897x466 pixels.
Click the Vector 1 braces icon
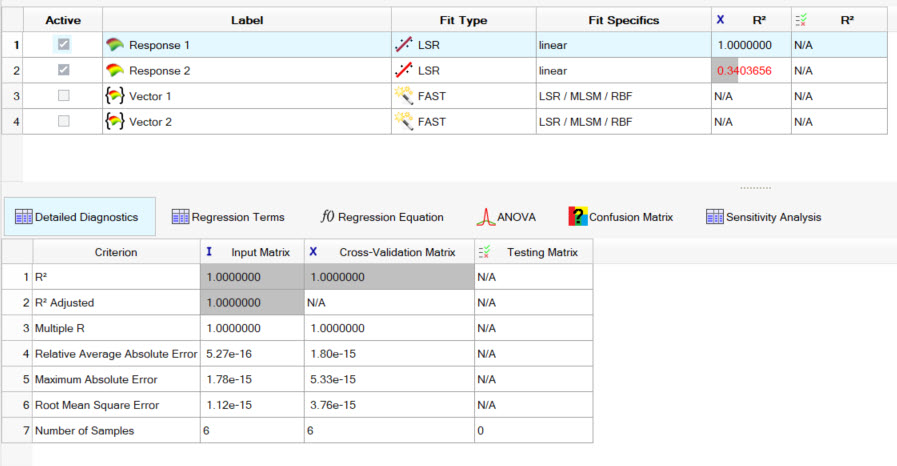(x=115, y=95)
